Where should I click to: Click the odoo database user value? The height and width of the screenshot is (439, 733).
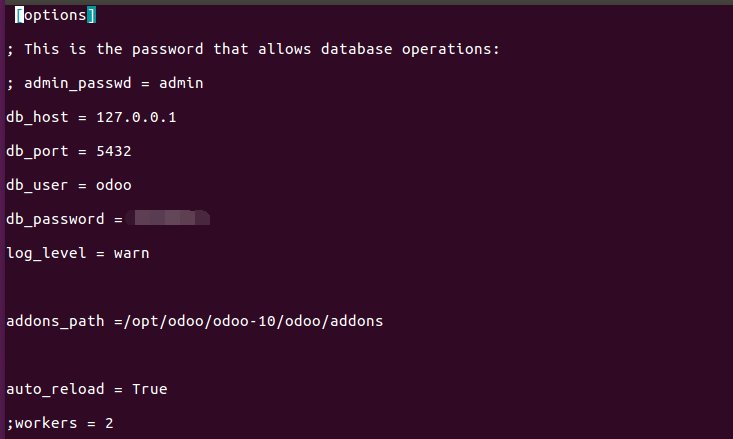tap(114, 185)
